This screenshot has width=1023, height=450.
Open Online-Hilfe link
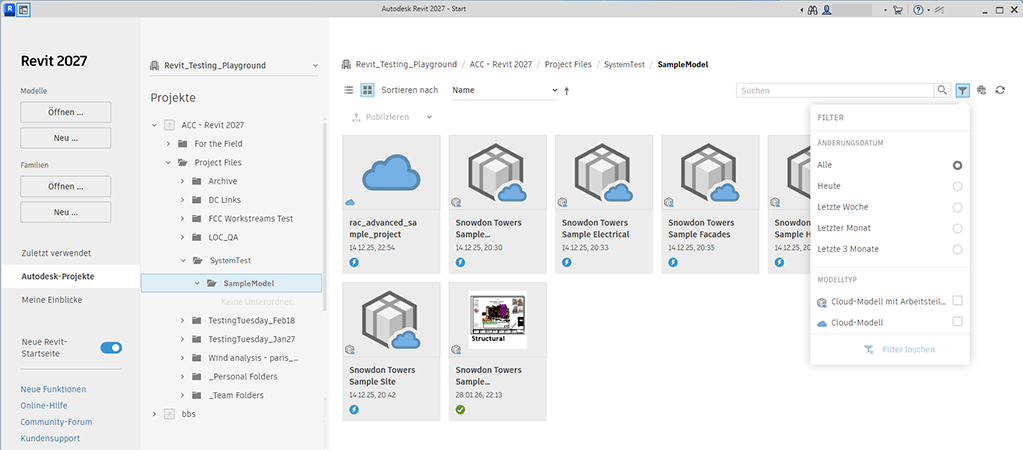click(x=44, y=406)
